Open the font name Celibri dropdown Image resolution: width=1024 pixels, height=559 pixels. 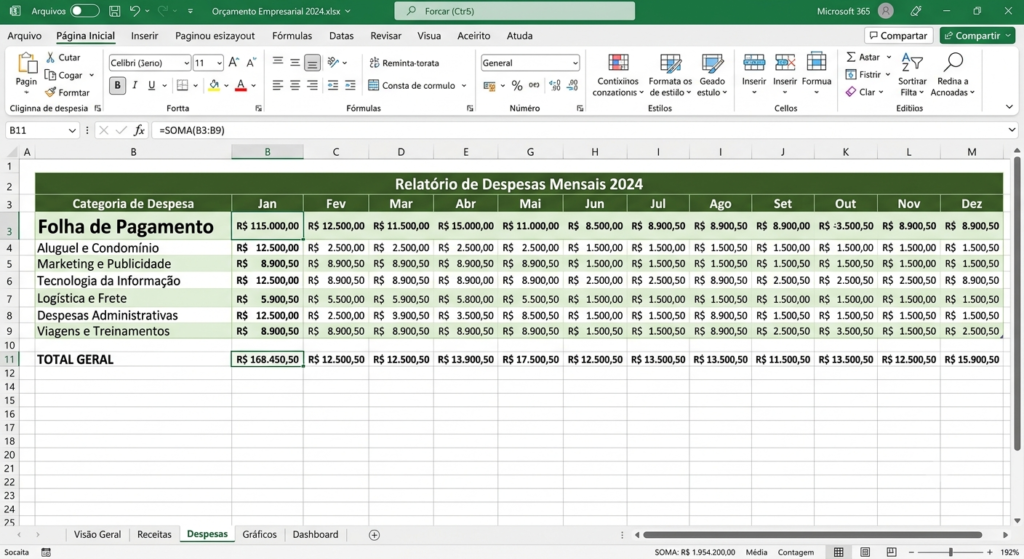[x=186, y=63]
